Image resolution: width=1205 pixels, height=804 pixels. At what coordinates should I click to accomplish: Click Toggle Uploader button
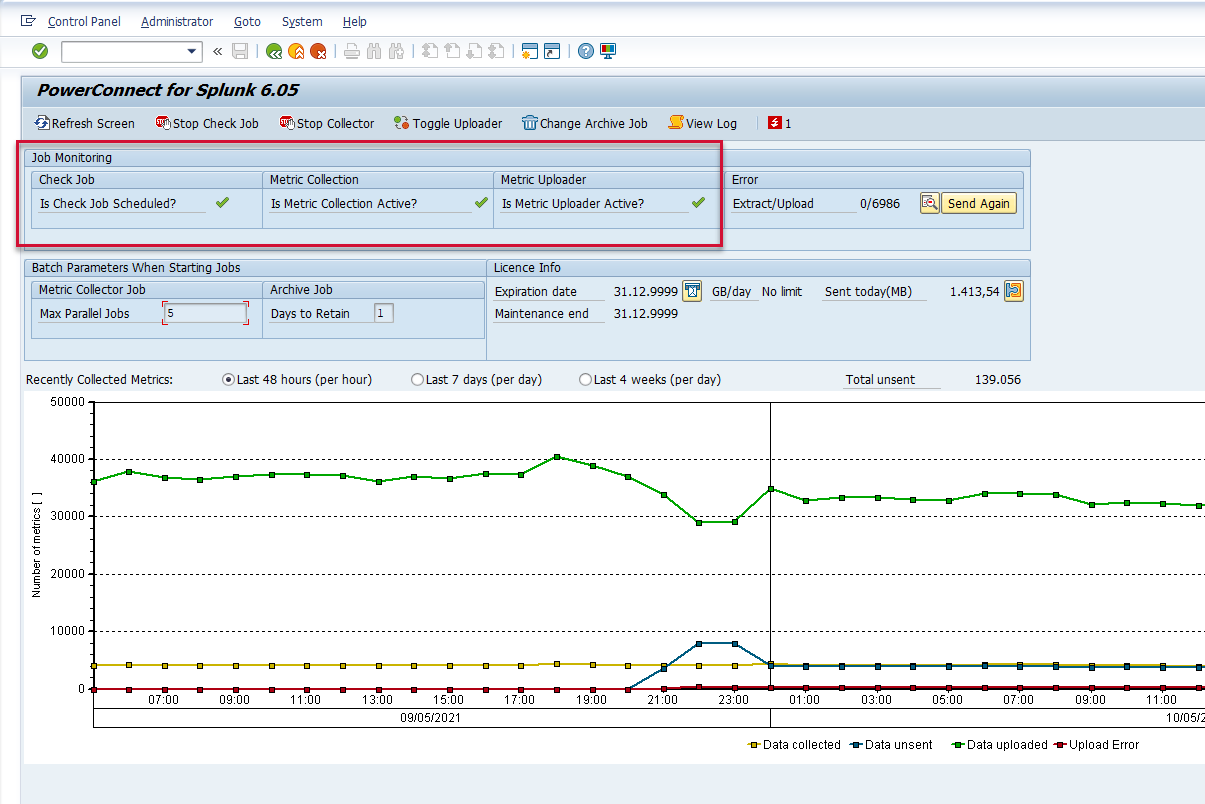pos(448,123)
